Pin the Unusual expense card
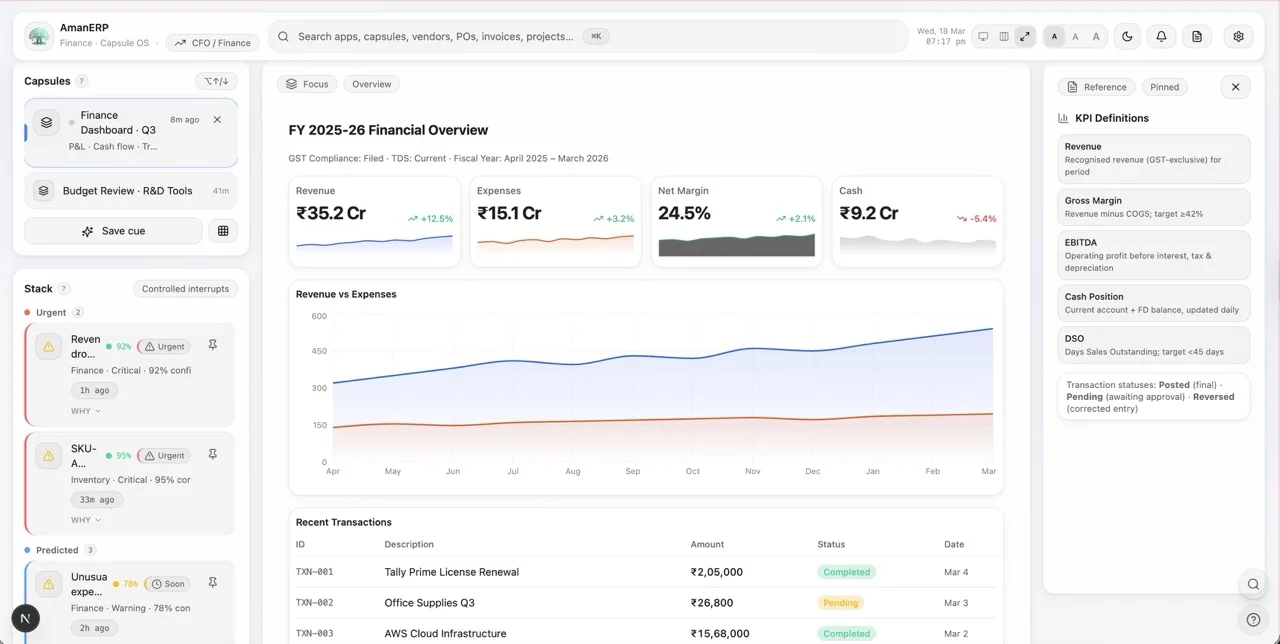Image resolution: width=1280 pixels, height=644 pixels. pyautogui.click(x=212, y=583)
